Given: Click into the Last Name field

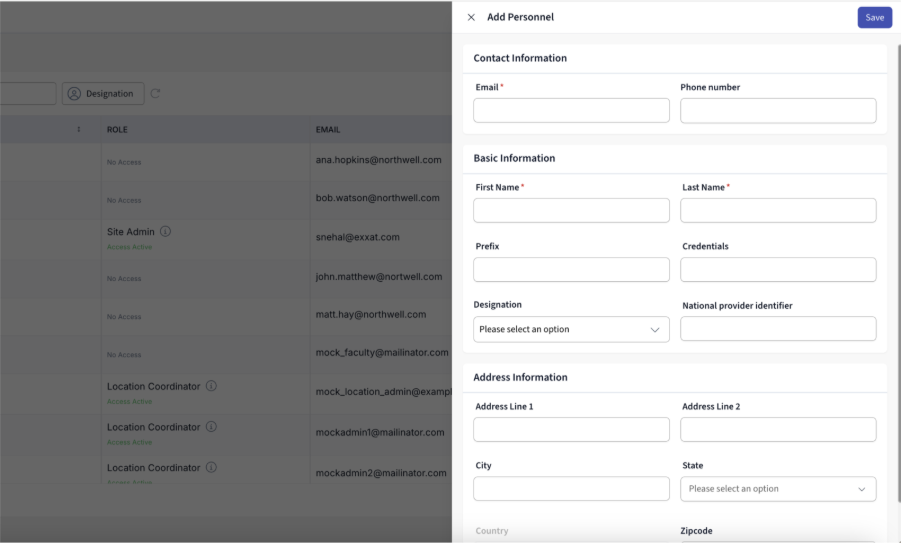Looking at the screenshot, I should (x=778, y=210).
